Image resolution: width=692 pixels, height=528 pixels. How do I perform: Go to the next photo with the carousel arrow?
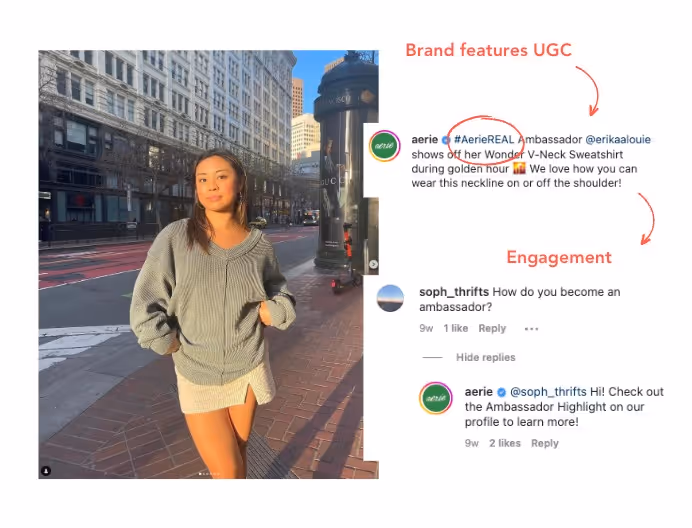[x=373, y=264]
